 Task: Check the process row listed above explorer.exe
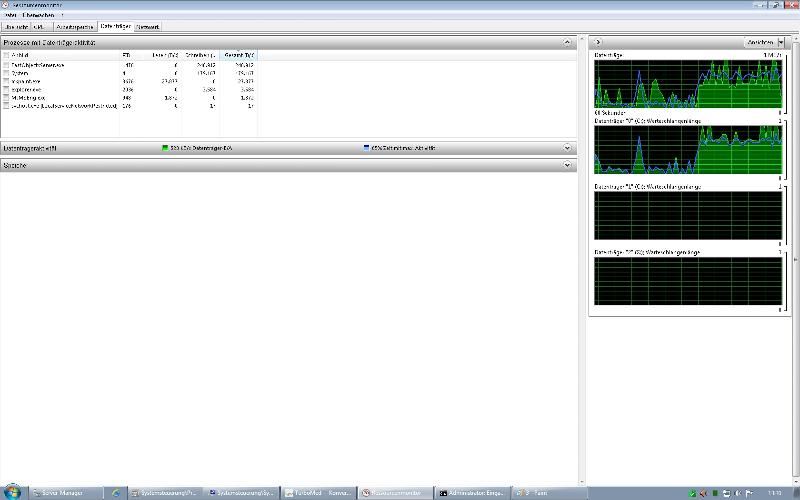[x=6, y=82]
